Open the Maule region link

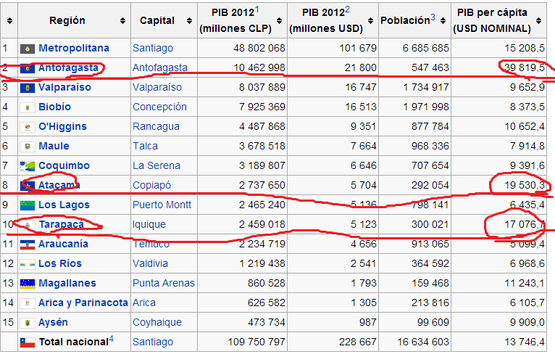click(x=54, y=146)
